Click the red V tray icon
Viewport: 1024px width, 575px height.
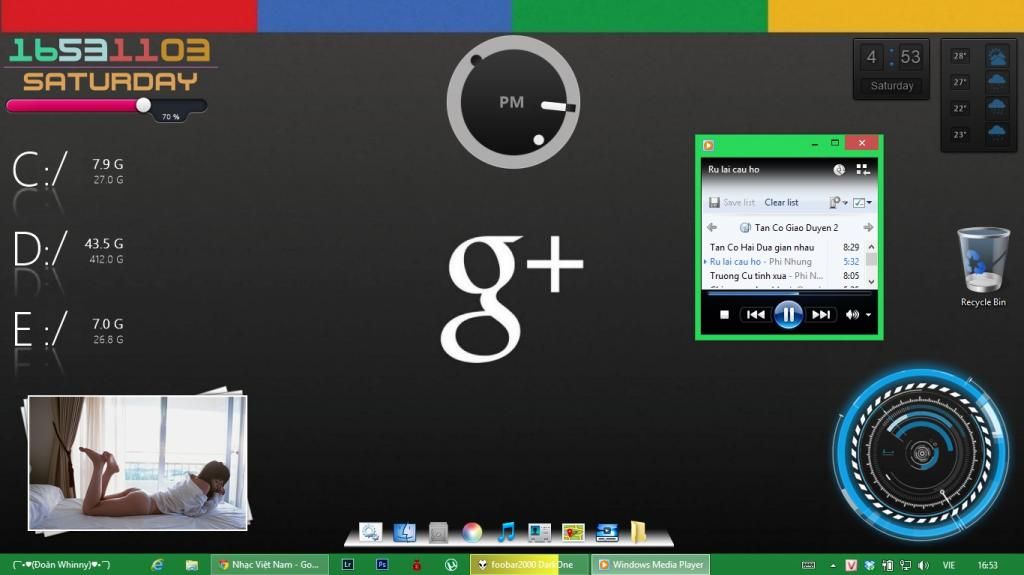pos(851,565)
